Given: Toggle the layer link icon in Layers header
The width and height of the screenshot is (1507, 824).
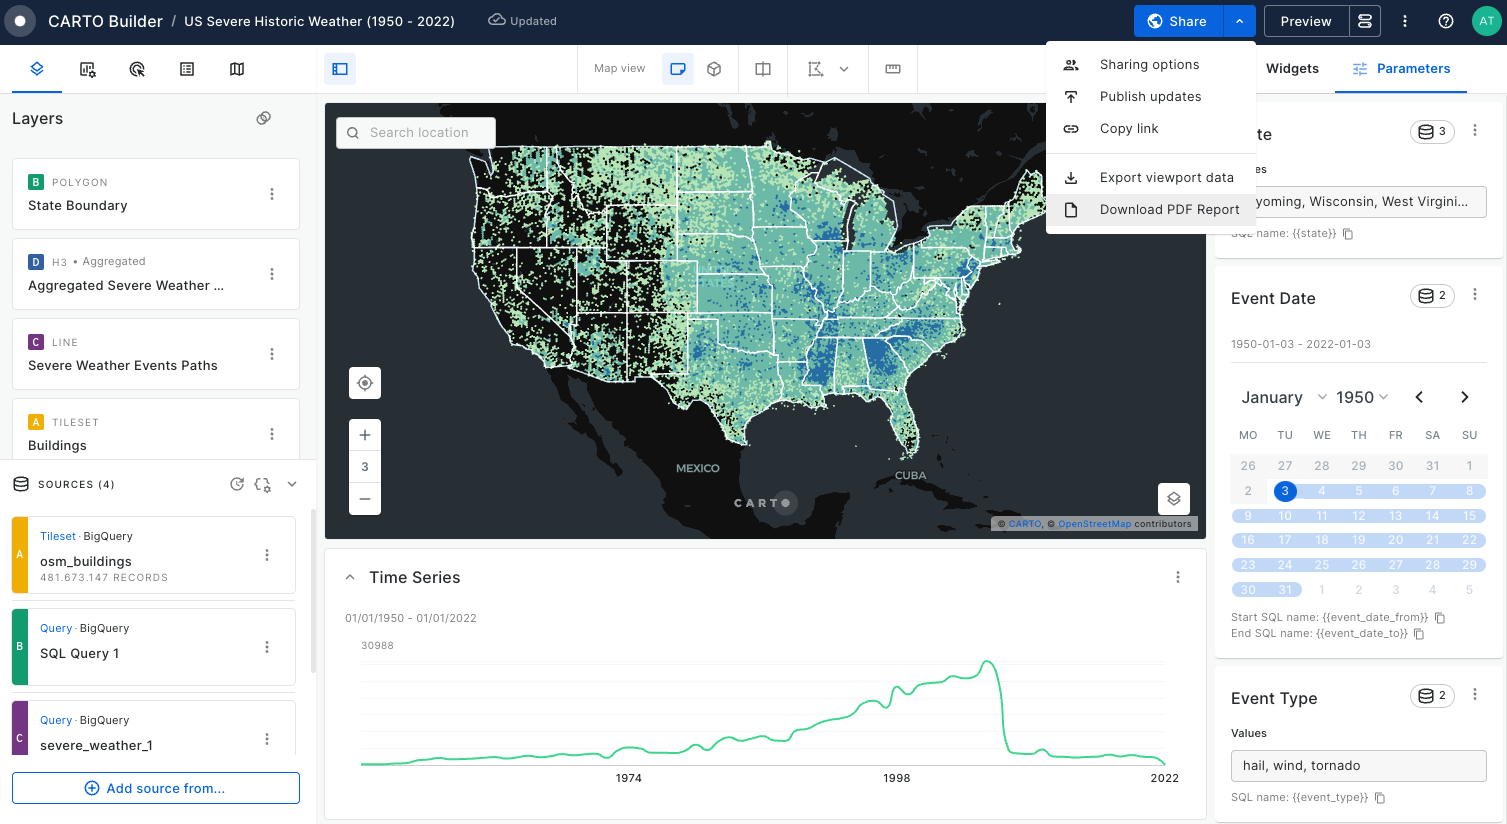Looking at the screenshot, I should 264,118.
